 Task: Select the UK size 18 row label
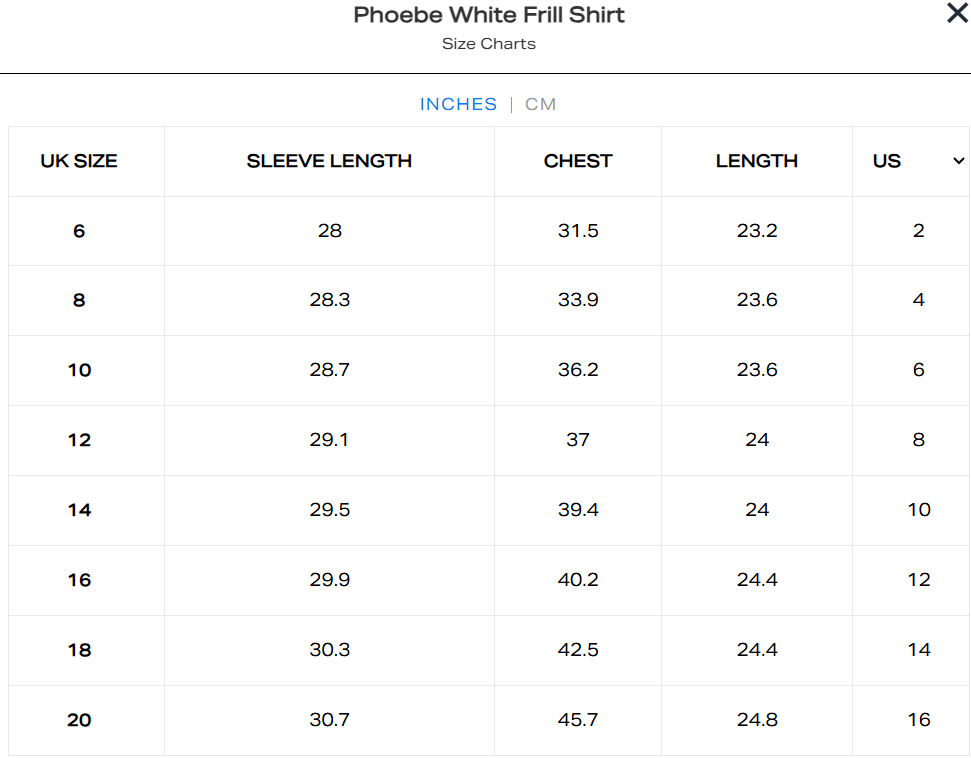[x=79, y=650]
